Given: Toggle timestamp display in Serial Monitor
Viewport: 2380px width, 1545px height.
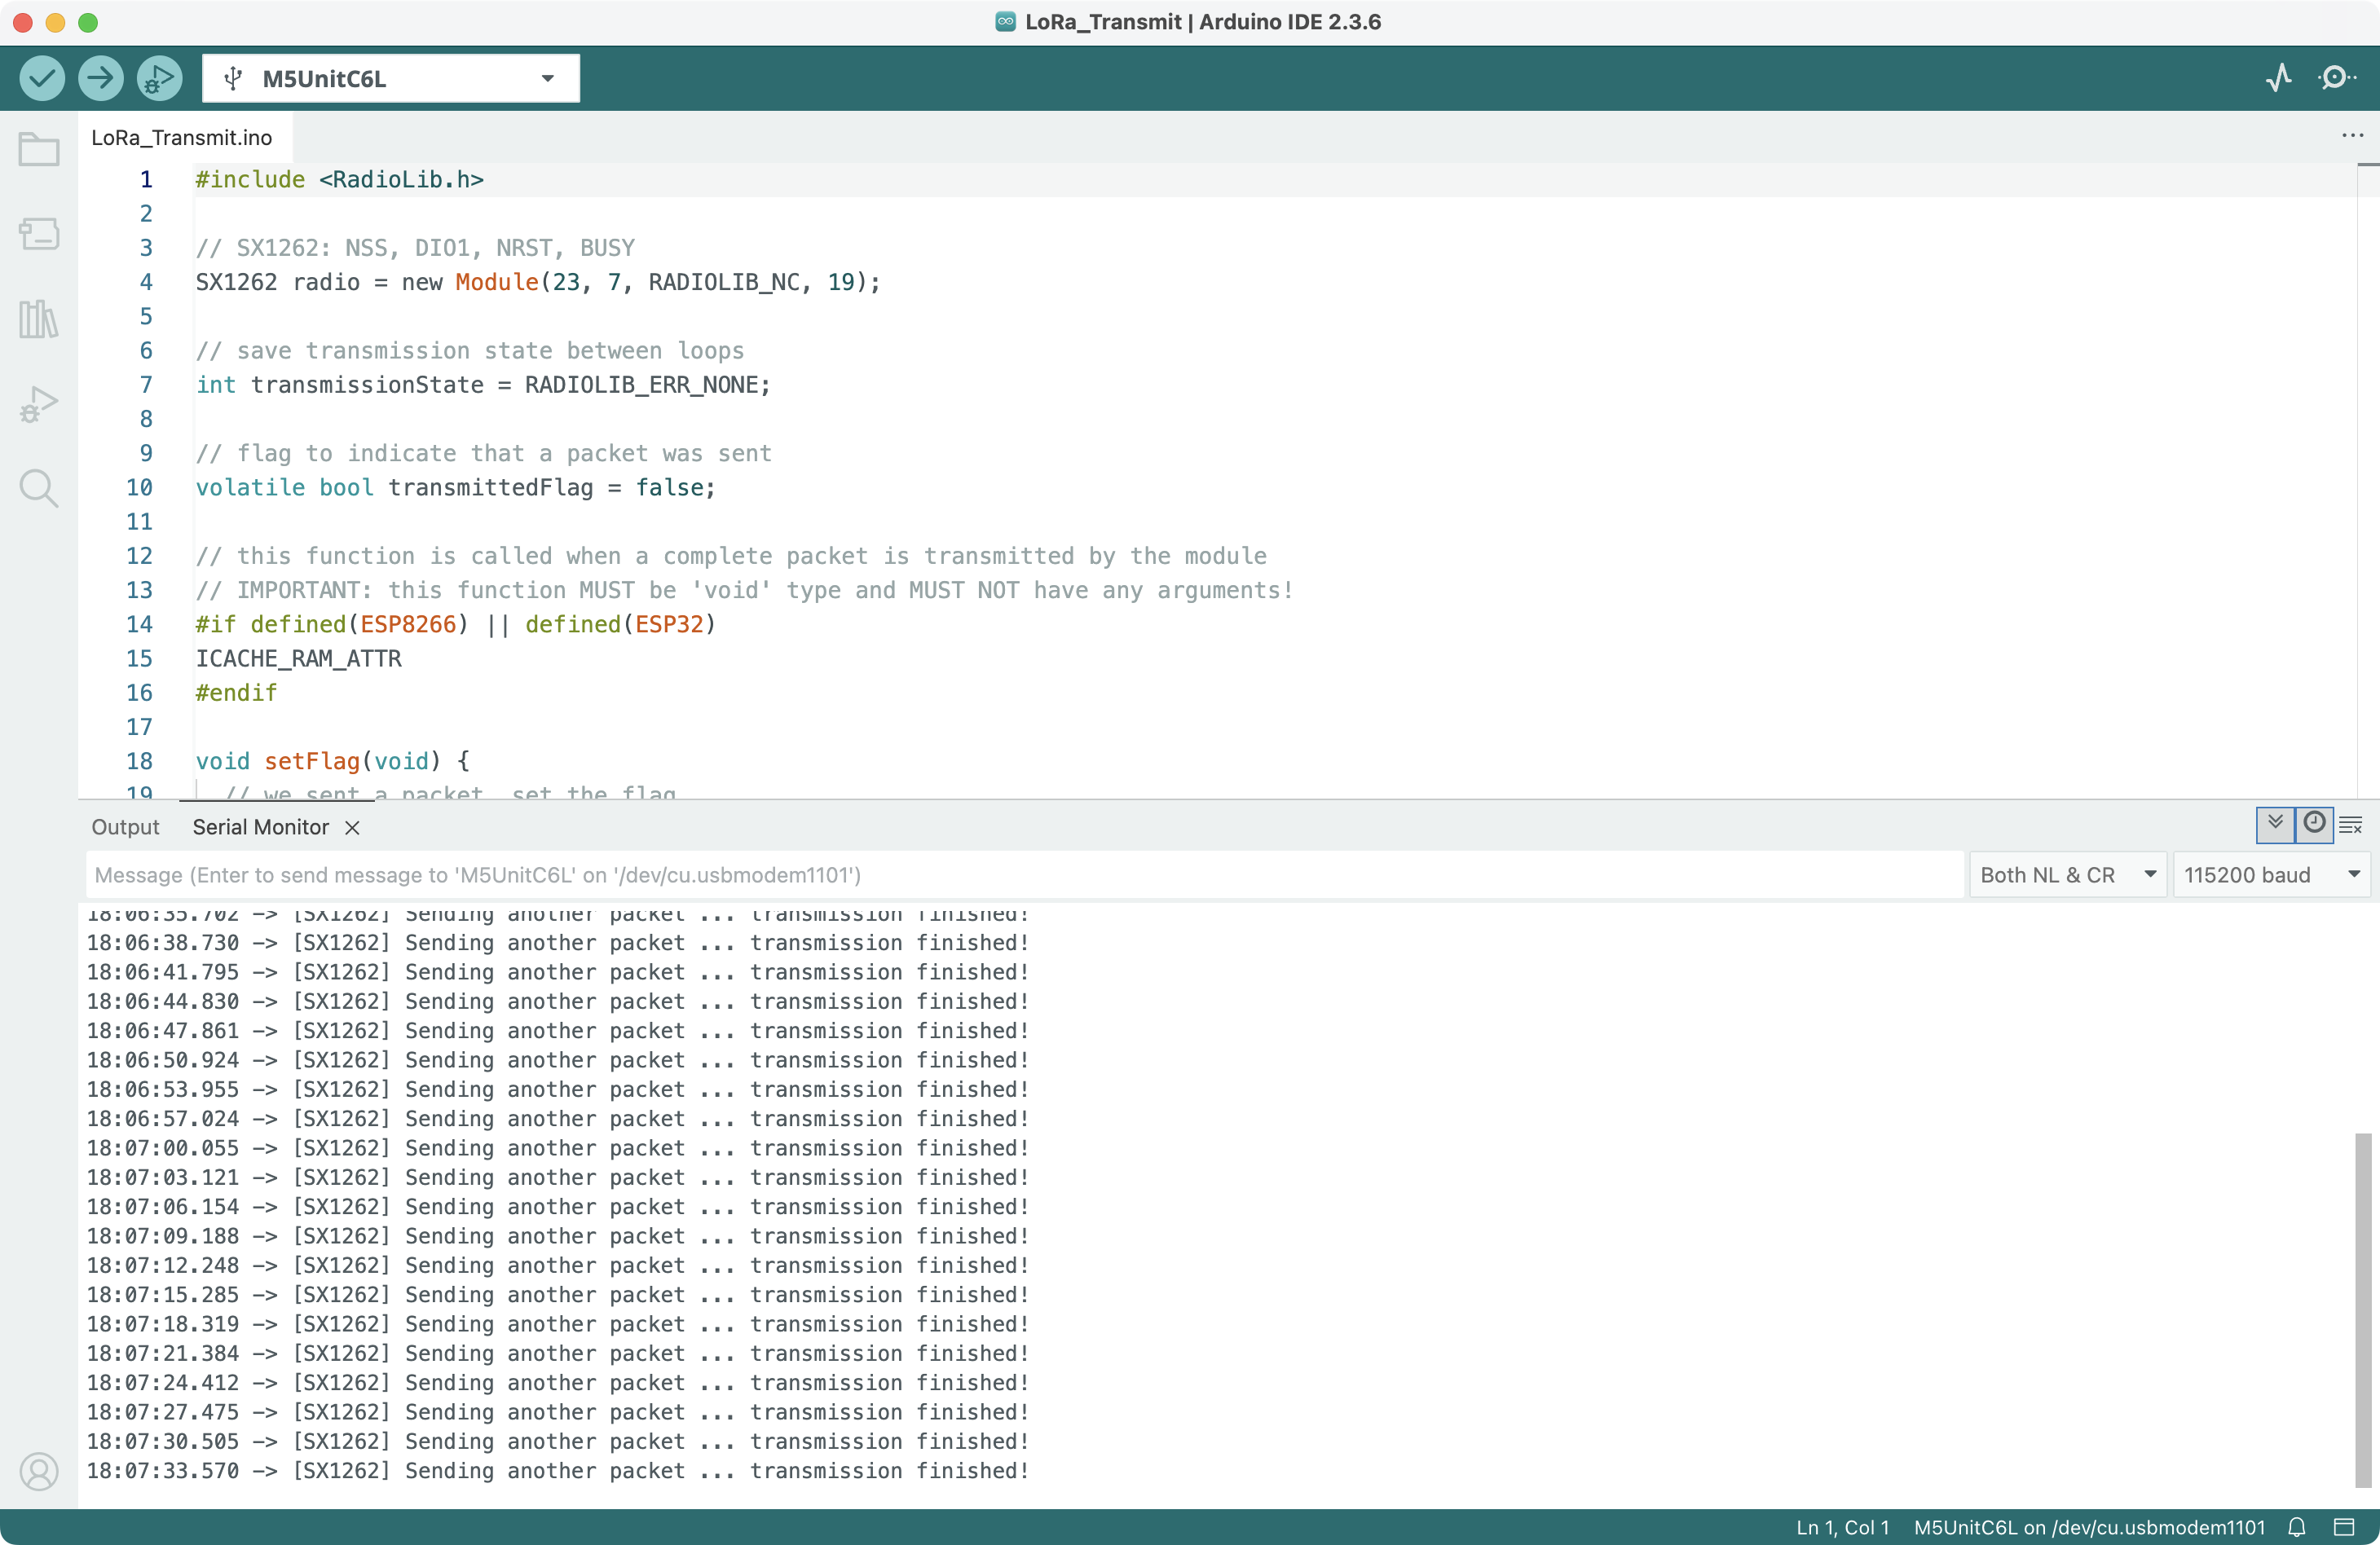Looking at the screenshot, I should (x=2314, y=824).
